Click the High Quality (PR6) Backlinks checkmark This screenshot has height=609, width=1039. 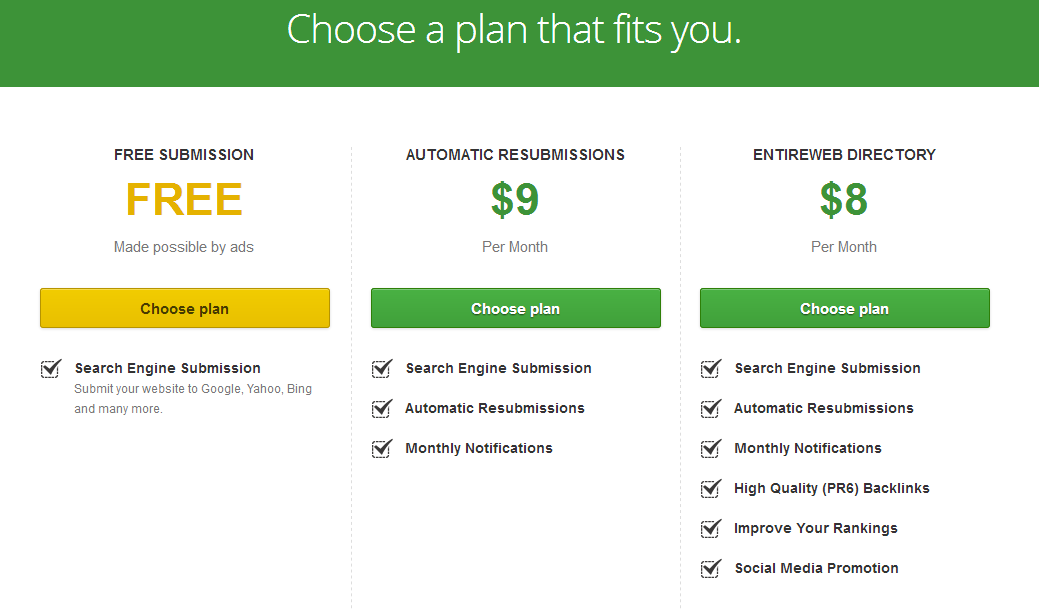pyautogui.click(x=710, y=488)
